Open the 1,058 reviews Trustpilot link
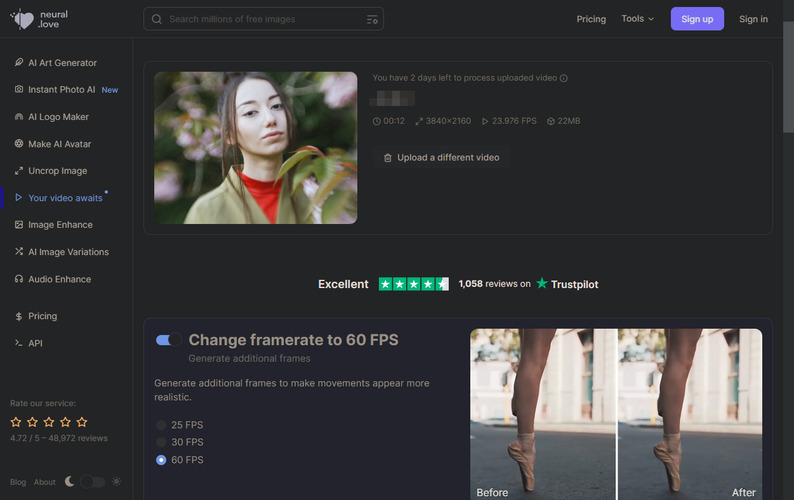The width and height of the screenshot is (794, 500). click(x=494, y=284)
